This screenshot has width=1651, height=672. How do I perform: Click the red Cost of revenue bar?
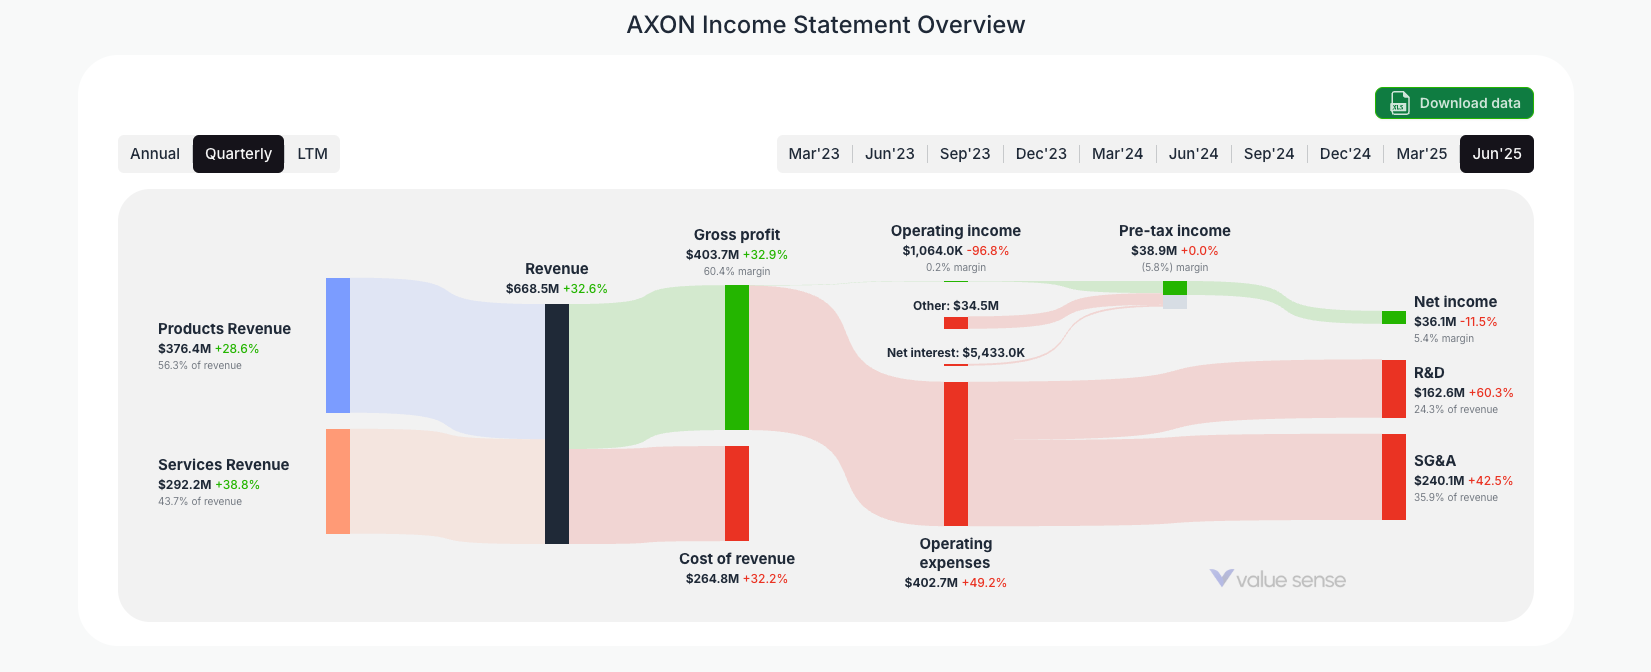click(x=737, y=493)
